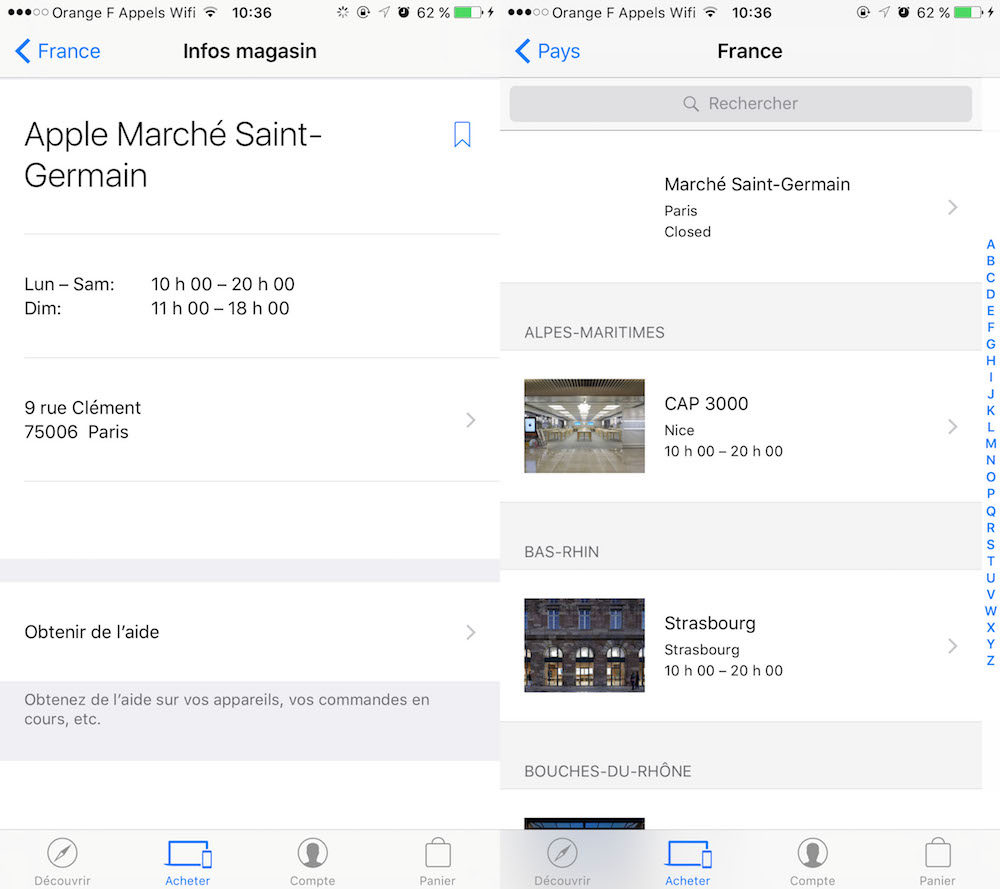Tap the Nice city label
Viewport: 1000px width, 889px height.
pyautogui.click(x=679, y=430)
